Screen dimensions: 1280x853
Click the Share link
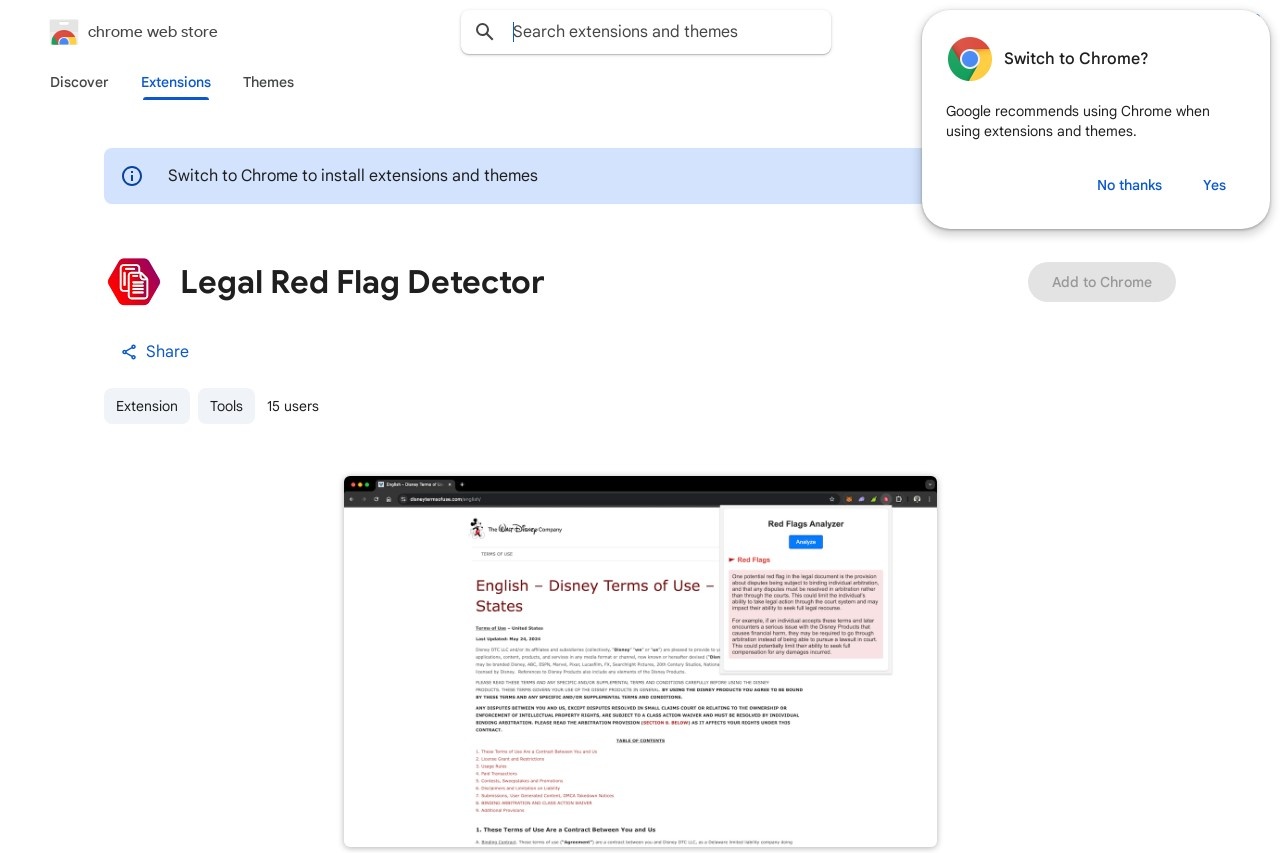[x=154, y=352]
